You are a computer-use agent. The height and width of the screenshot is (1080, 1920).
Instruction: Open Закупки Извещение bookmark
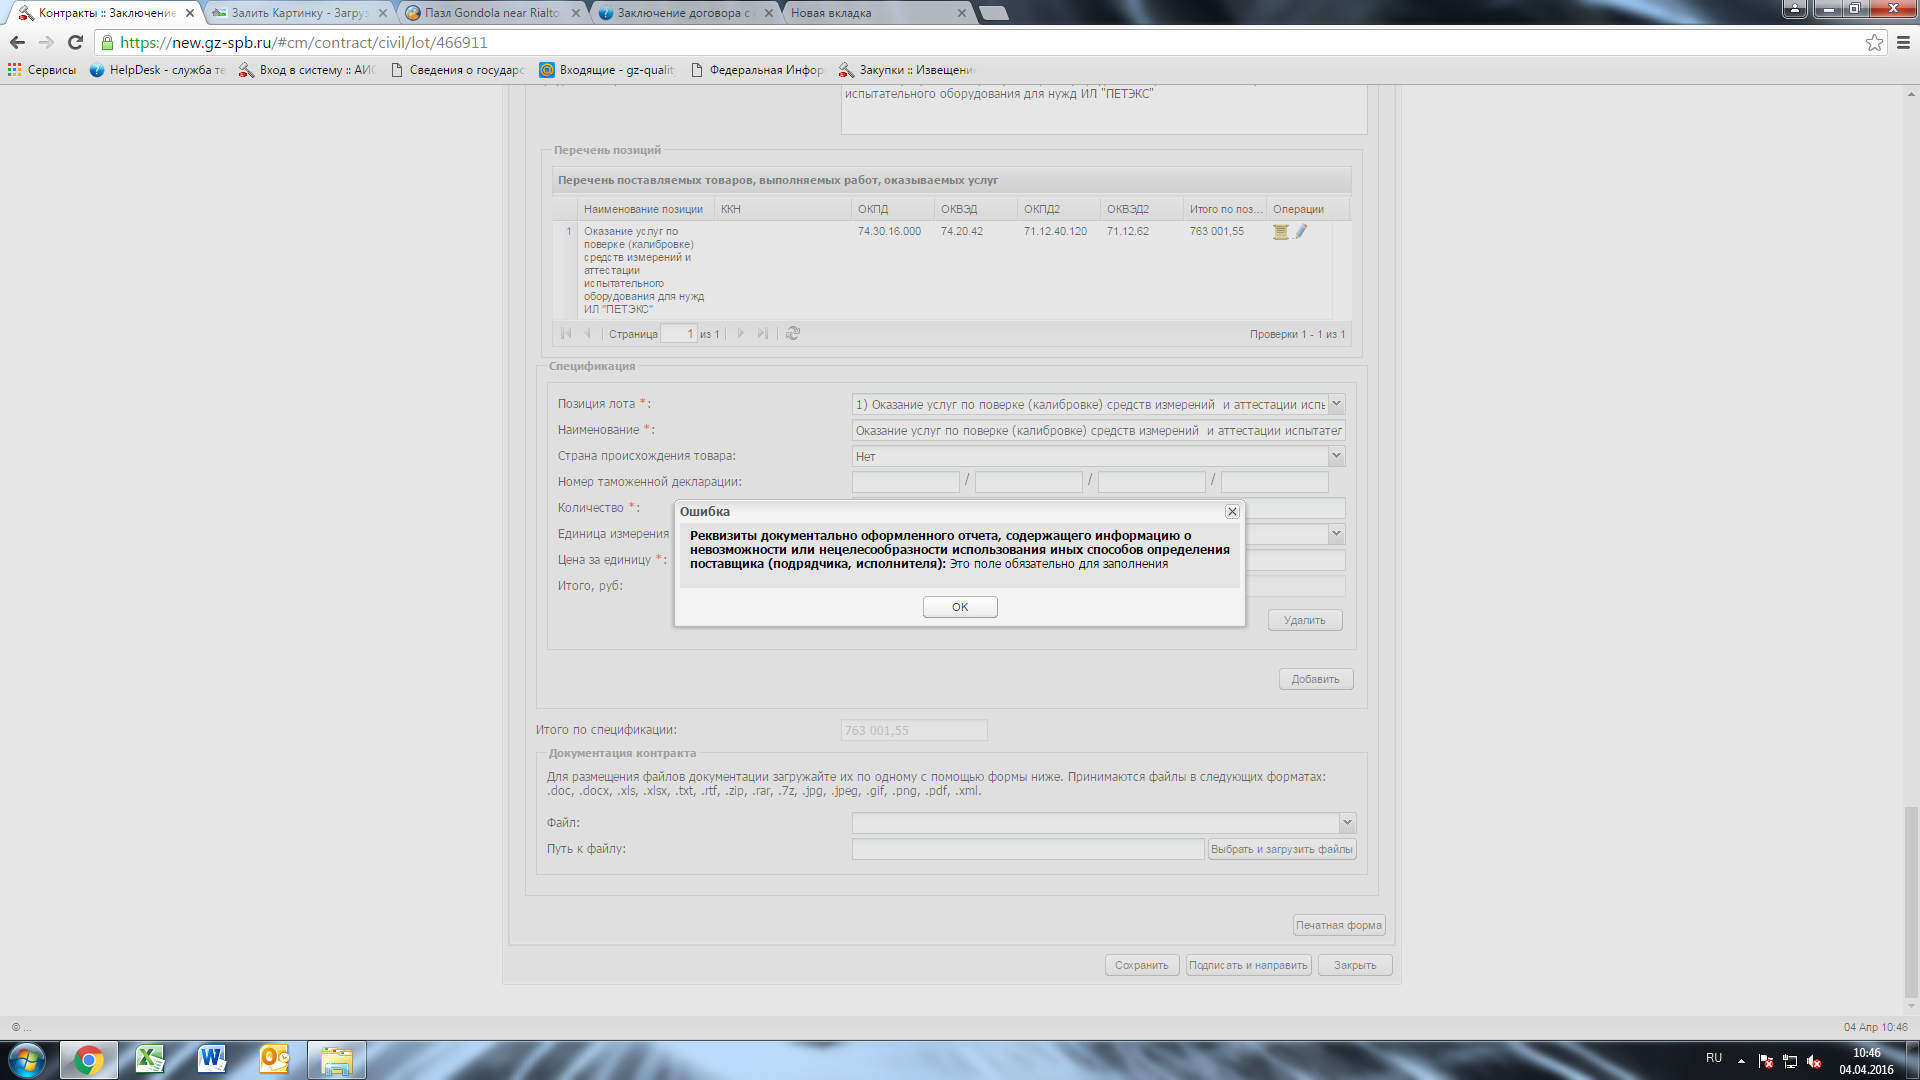click(x=907, y=70)
